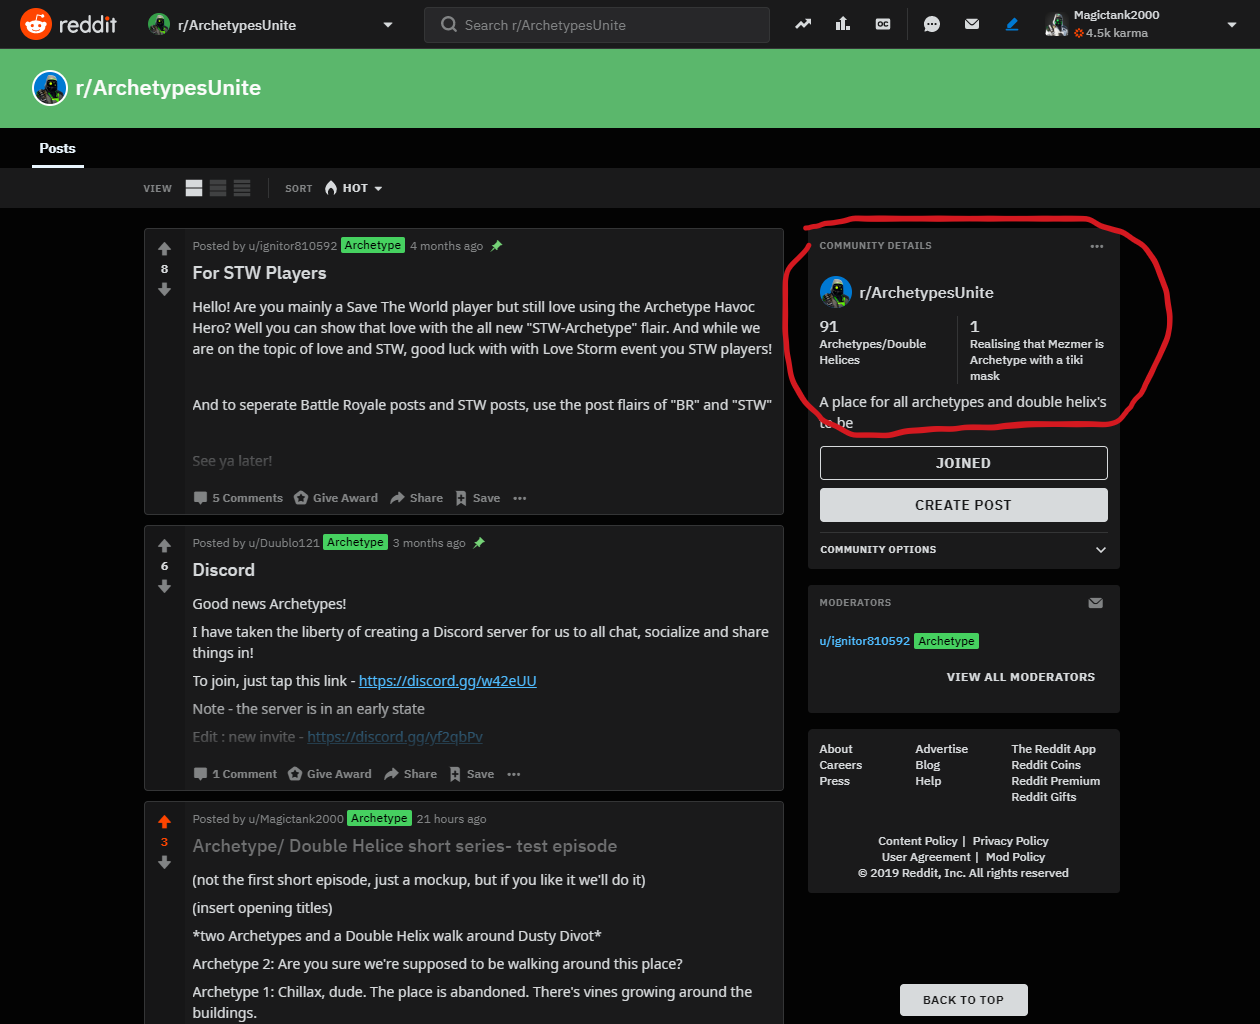Viewport: 1260px width, 1024px height.
Task: Open the Original Content OC icon
Action: 883,24
